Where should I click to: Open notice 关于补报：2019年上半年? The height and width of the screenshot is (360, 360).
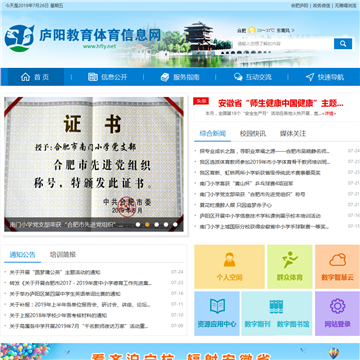[x=80, y=304]
